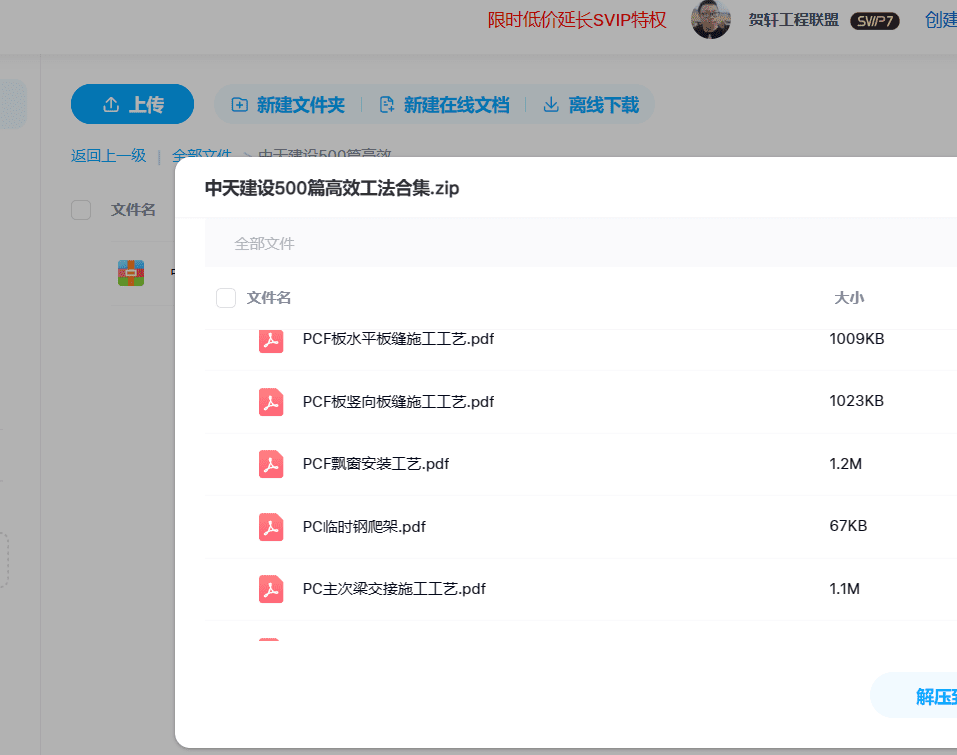The height and width of the screenshot is (755, 957).
Task: Click the 文件名 column header in dialog
Action: tap(269, 298)
